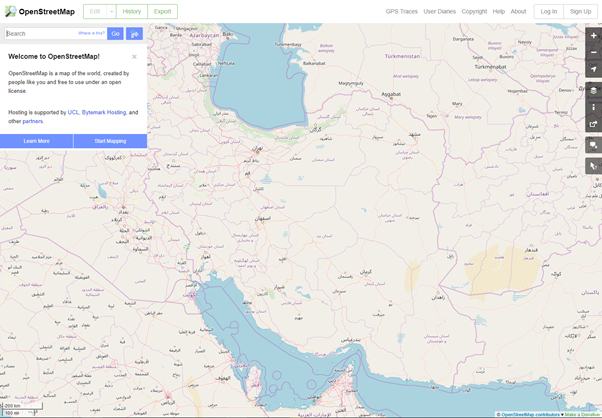This screenshot has width=602, height=418.
Task: Open the map Layers panel
Action: 594,91
